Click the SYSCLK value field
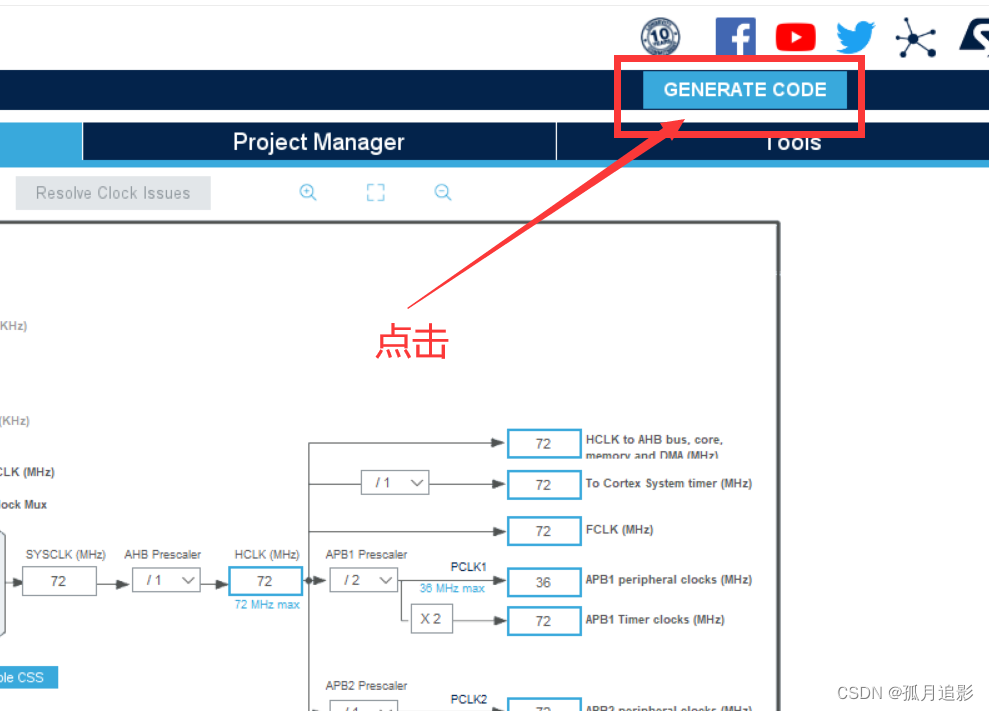Viewport: 989px width, 711px height. pyautogui.click(x=59, y=581)
